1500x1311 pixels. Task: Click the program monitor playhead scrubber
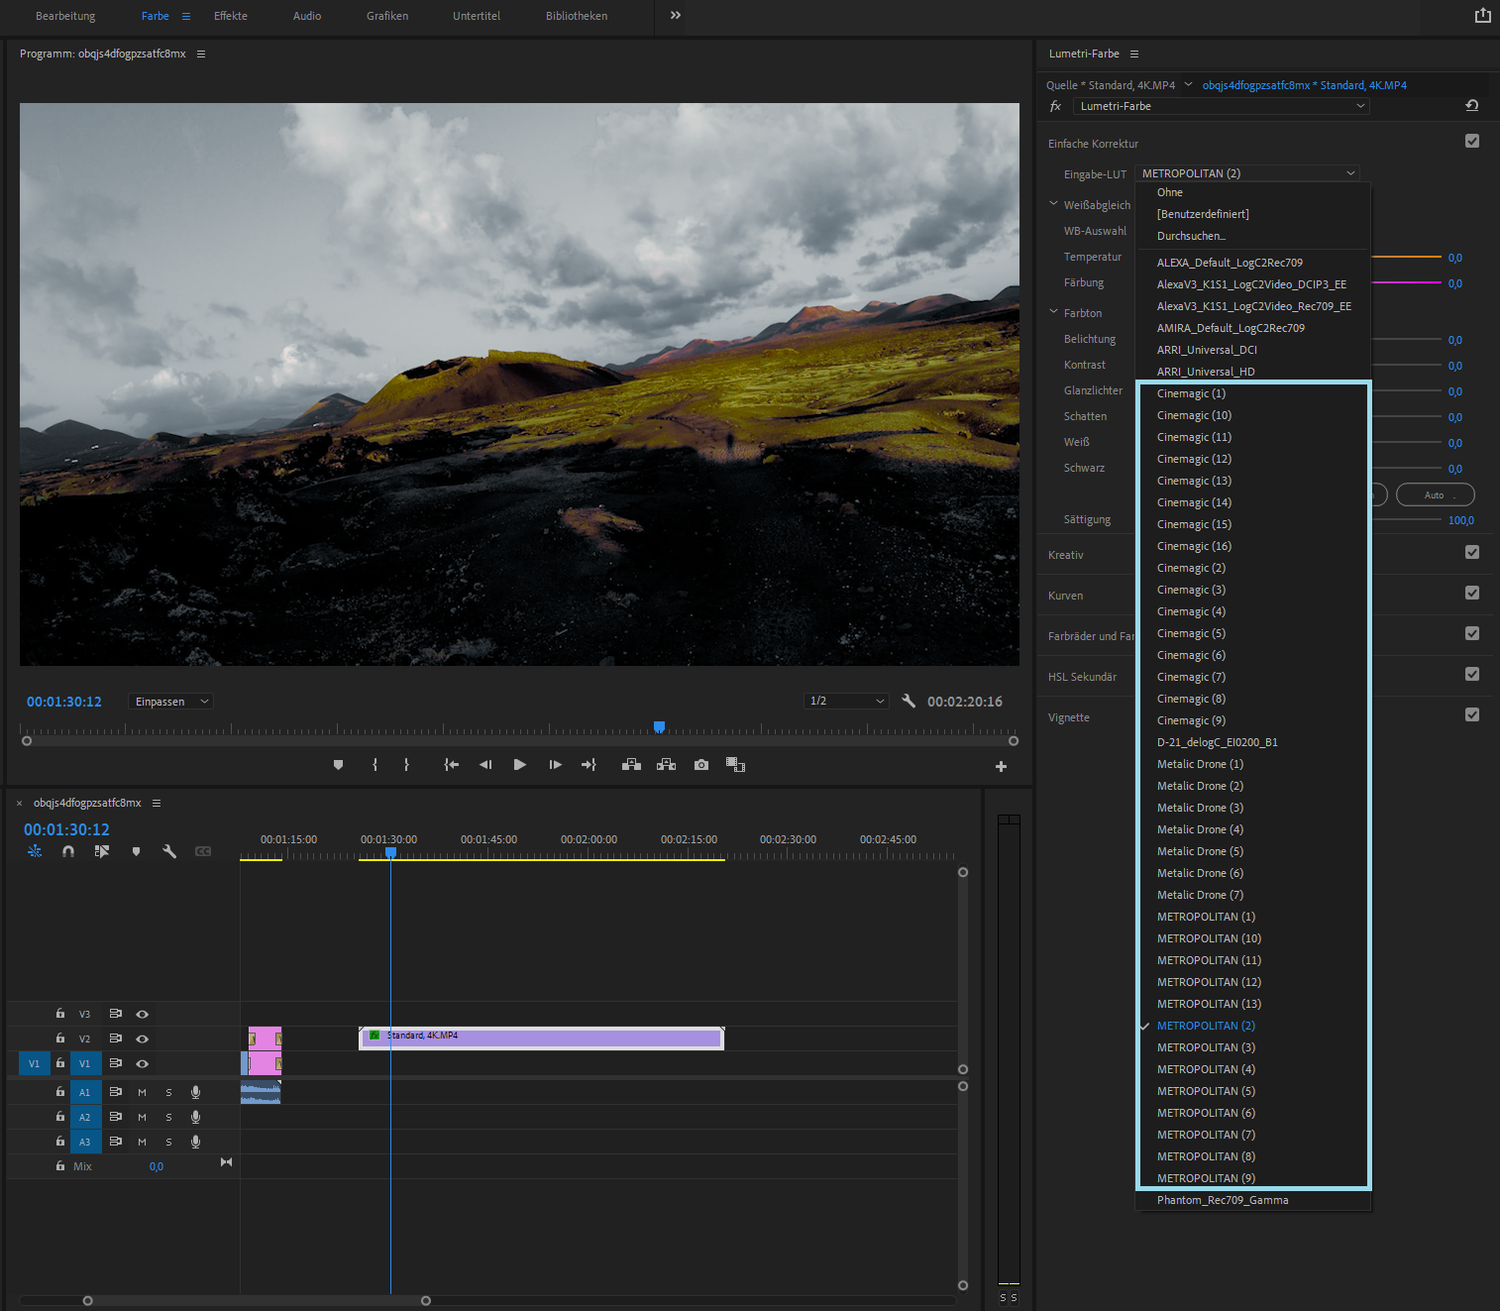point(659,727)
